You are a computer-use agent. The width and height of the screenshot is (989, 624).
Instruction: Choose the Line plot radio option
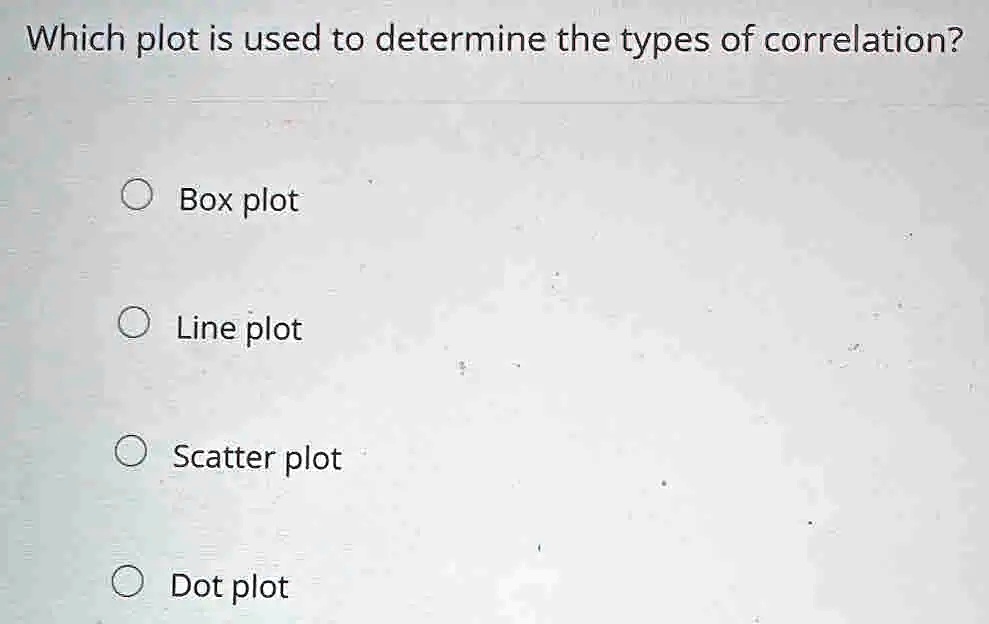(x=134, y=323)
